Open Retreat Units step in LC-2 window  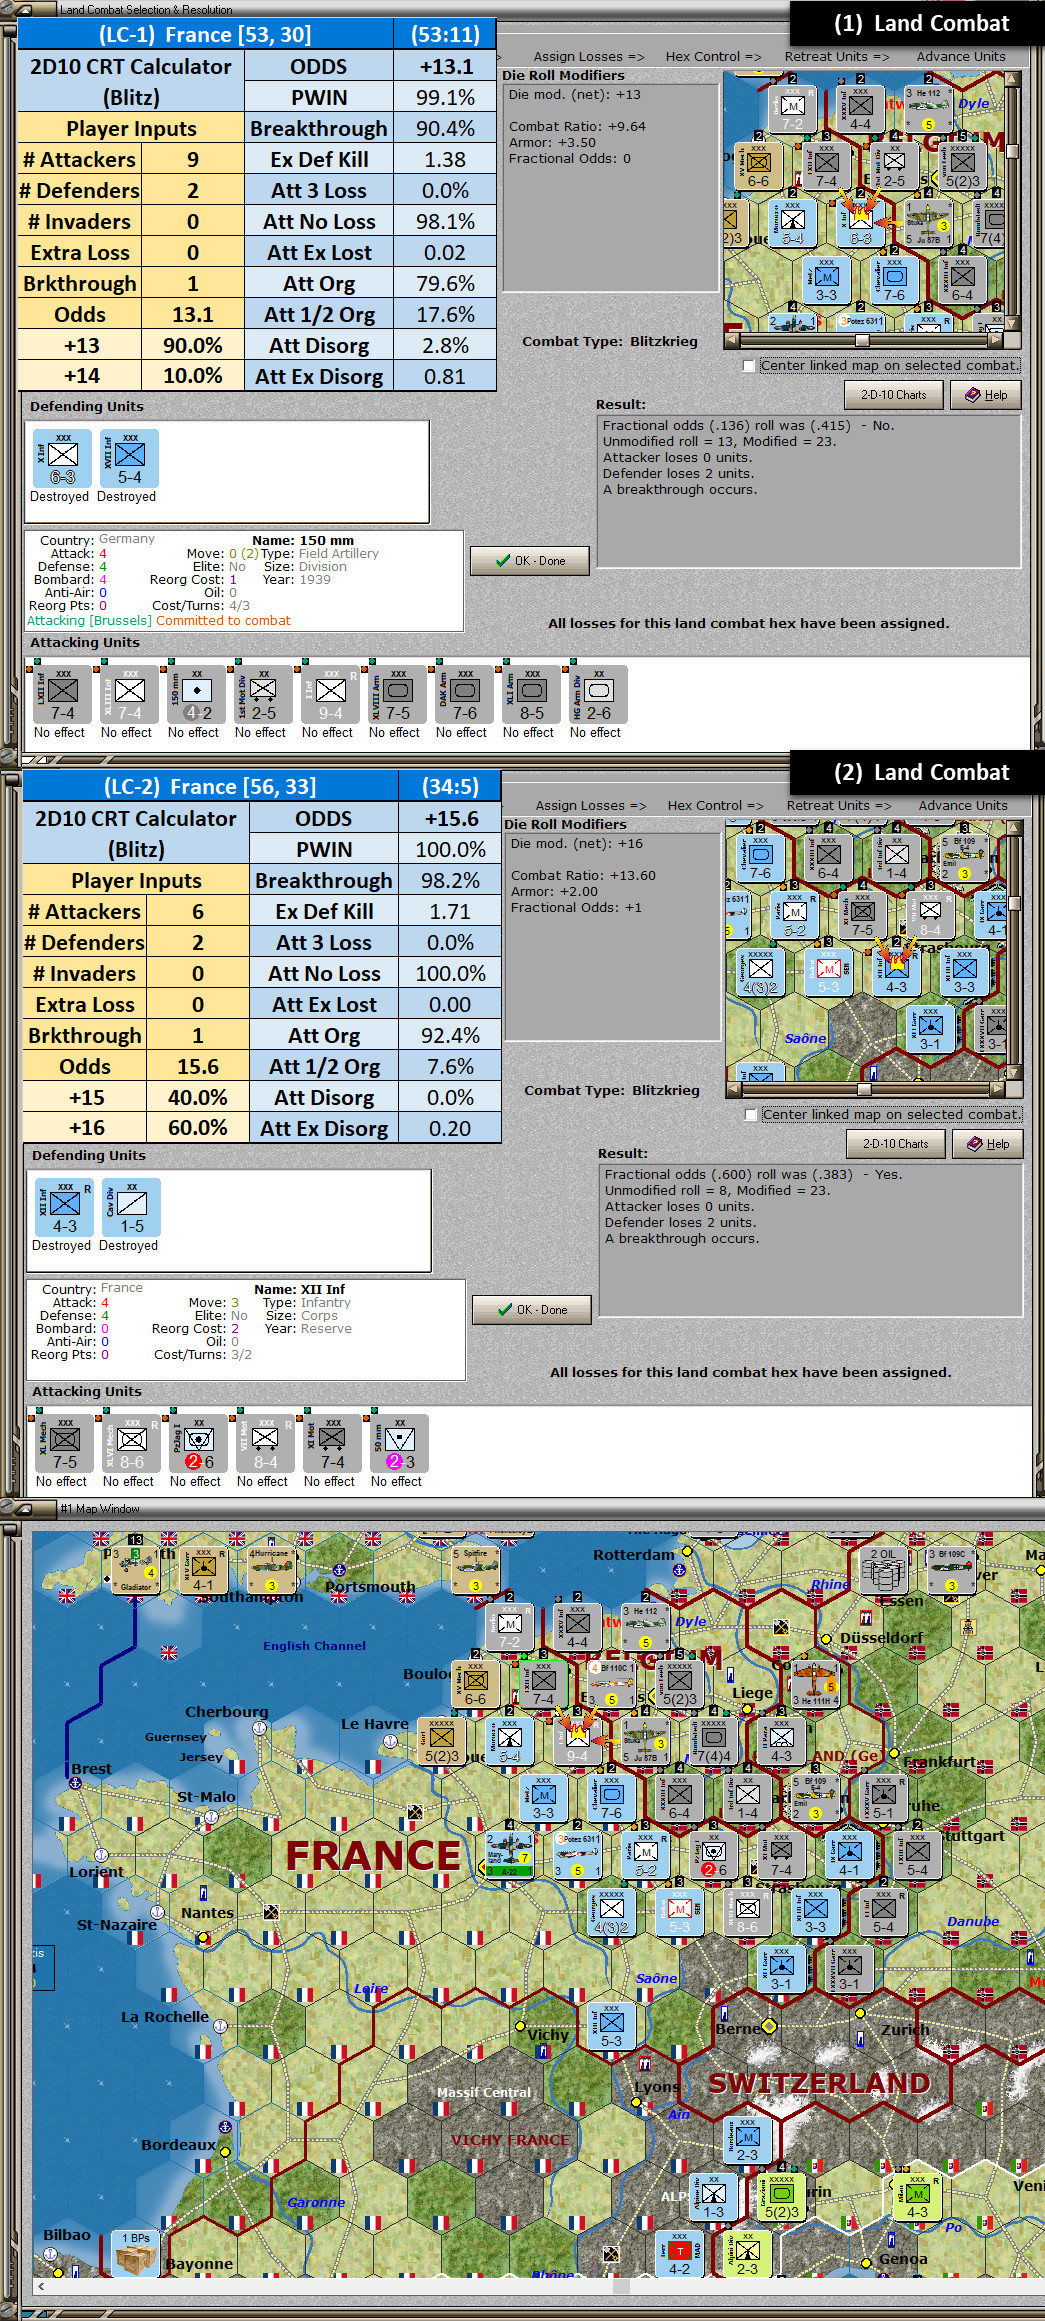click(x=838, y=806)
